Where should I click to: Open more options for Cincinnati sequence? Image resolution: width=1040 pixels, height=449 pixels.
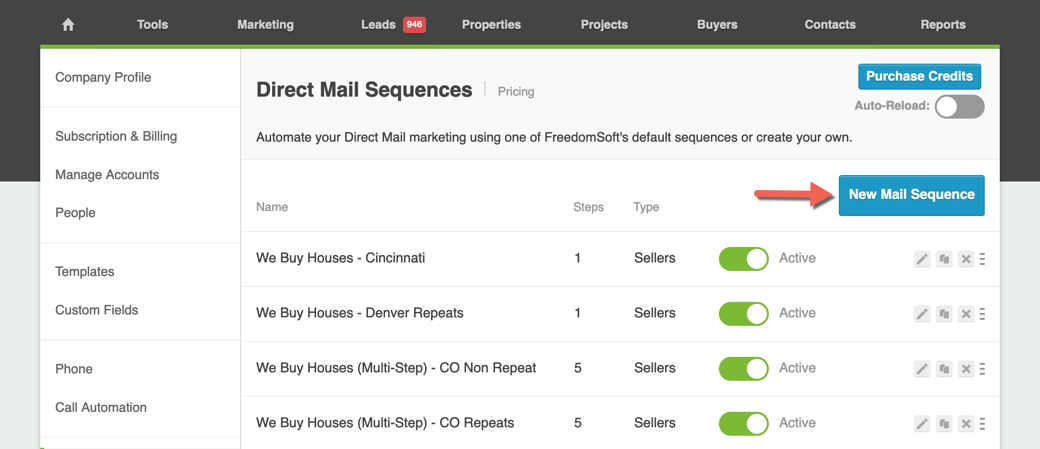point(982,259)
